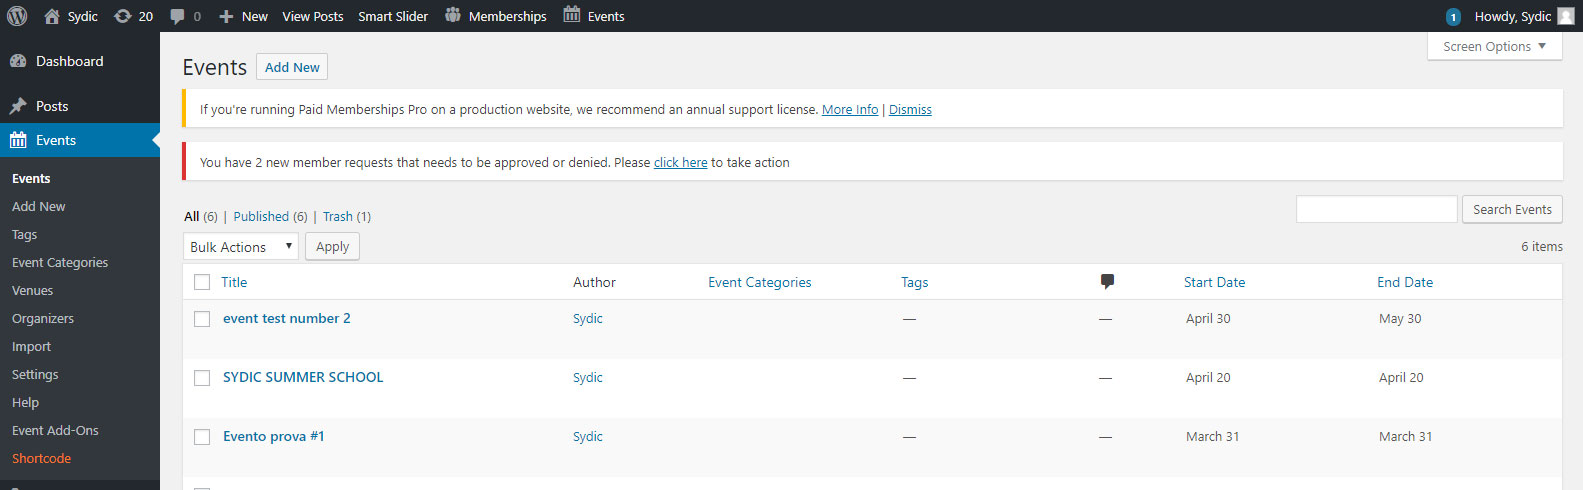Expand the Screen Options panel
This screenshot has height=490, width=1583.
pyautogui.click(x=1495, y=46)
